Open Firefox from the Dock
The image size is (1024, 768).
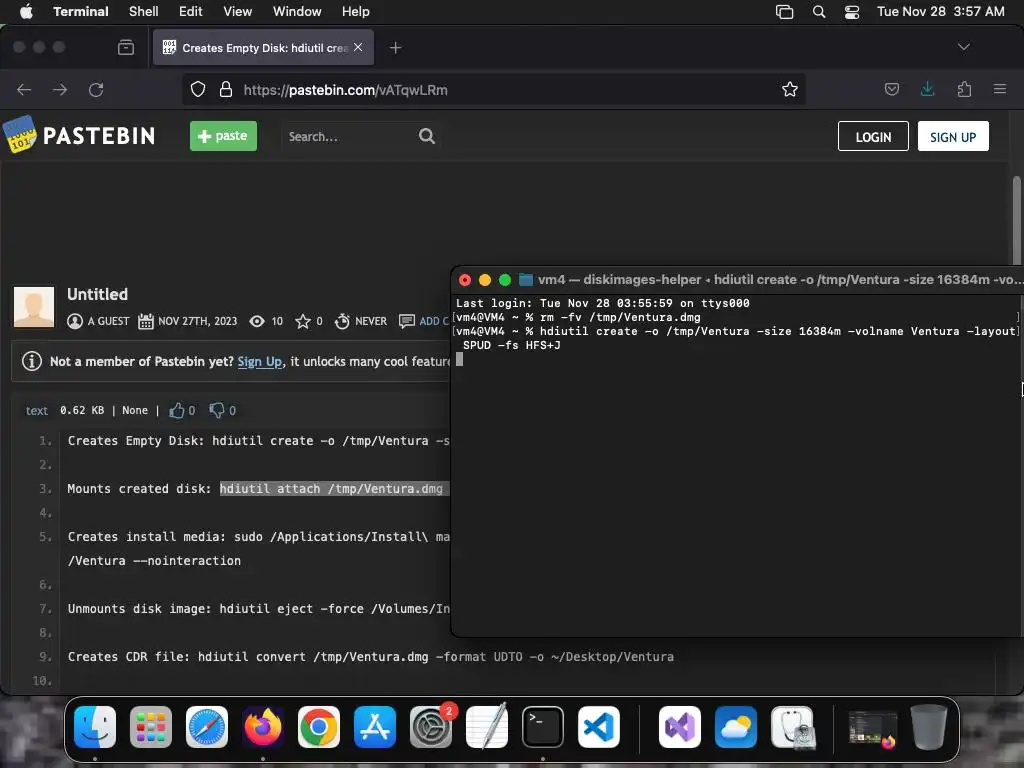pyautogui.click(x=263, y=727)
